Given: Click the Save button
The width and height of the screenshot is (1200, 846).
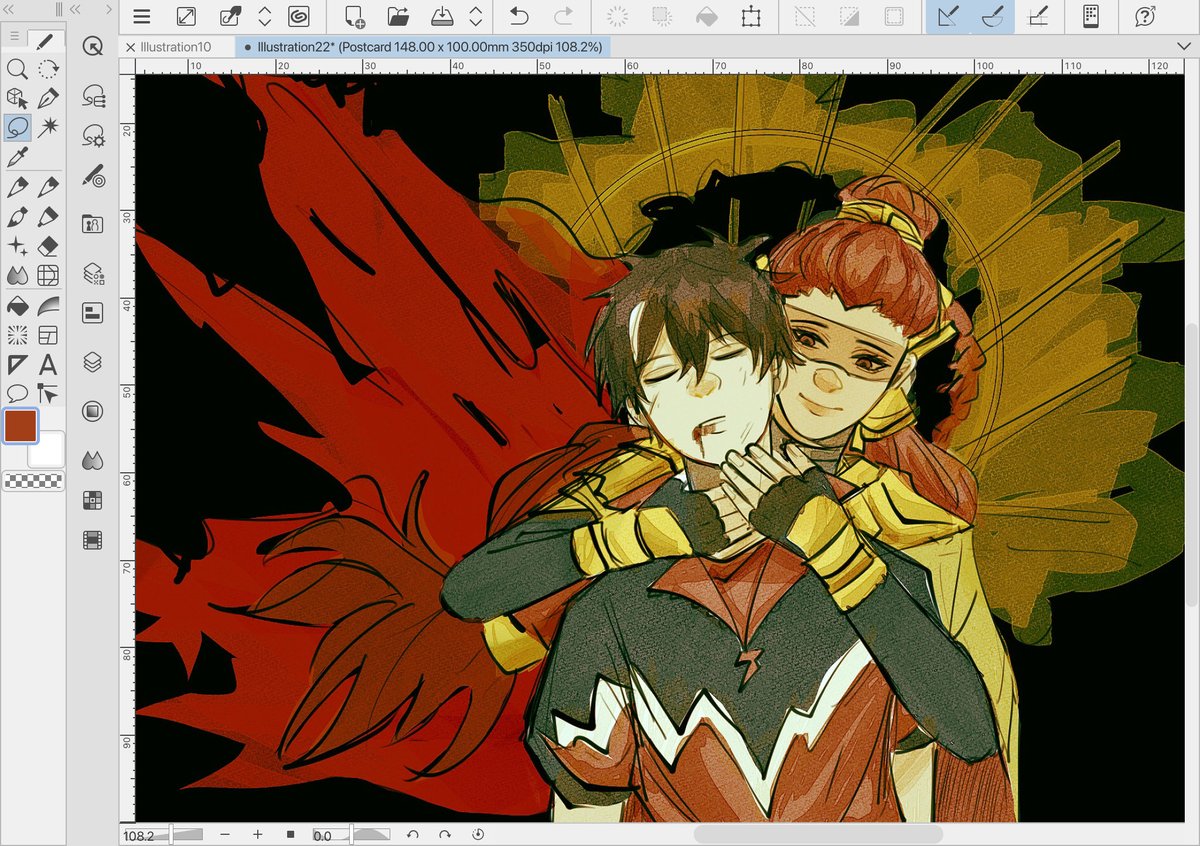Looking at the screenshot, I should pyautogui.click(x=442, y=16).
